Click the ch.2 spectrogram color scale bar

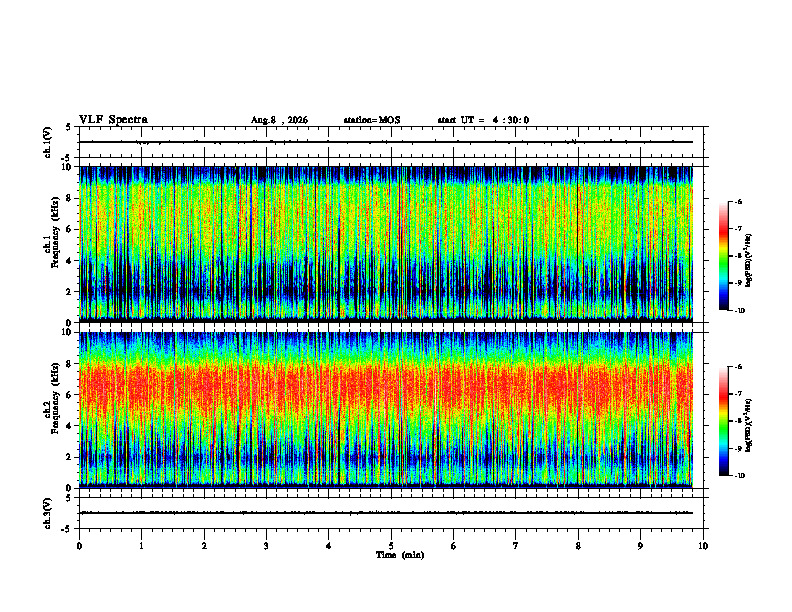click(723, 421)
